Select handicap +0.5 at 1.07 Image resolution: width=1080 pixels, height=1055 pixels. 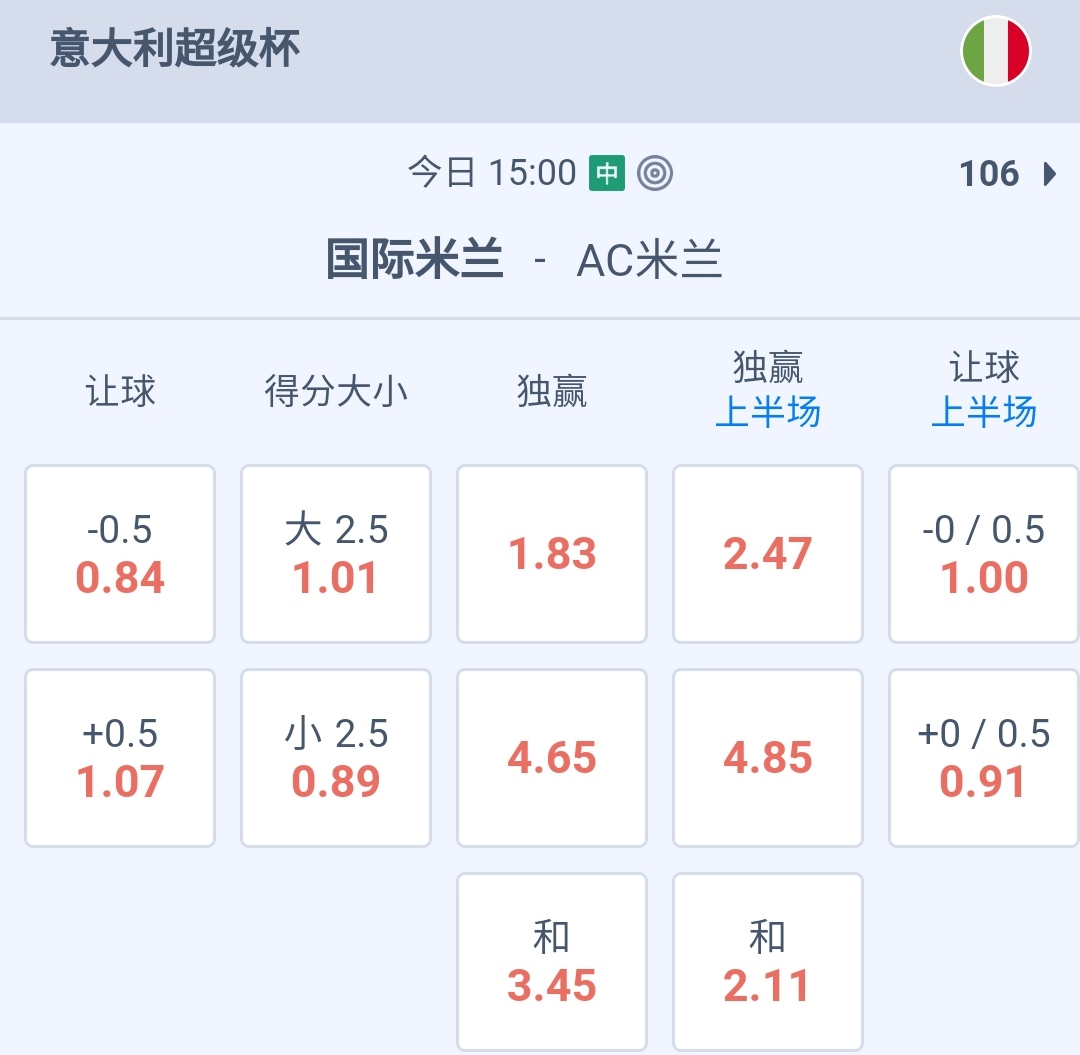click(x=120, y=758)
